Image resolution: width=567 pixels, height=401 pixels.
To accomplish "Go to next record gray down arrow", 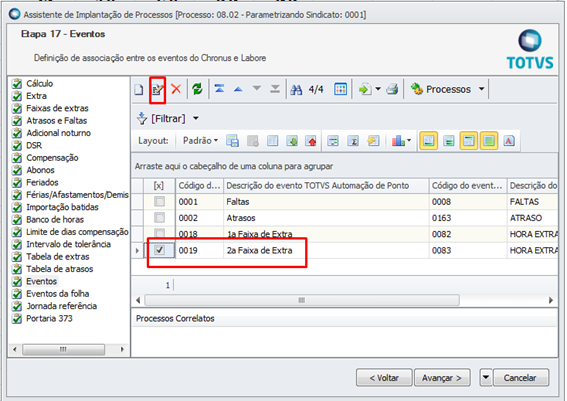I will tap(257, 88).
